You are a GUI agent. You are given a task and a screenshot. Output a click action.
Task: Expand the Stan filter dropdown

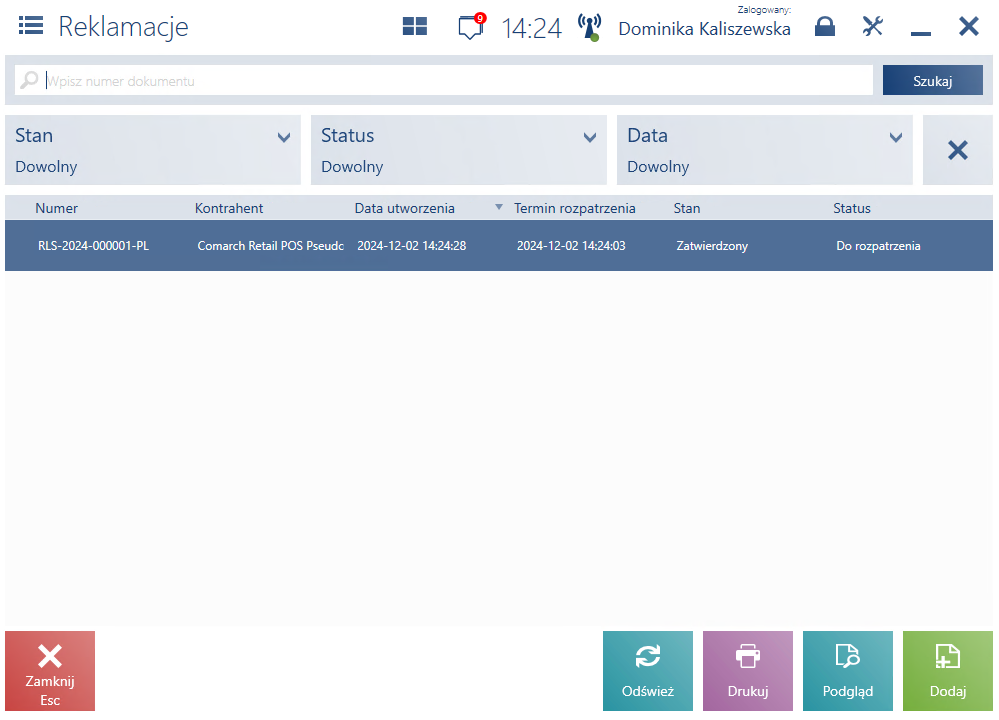pos(153,150)
